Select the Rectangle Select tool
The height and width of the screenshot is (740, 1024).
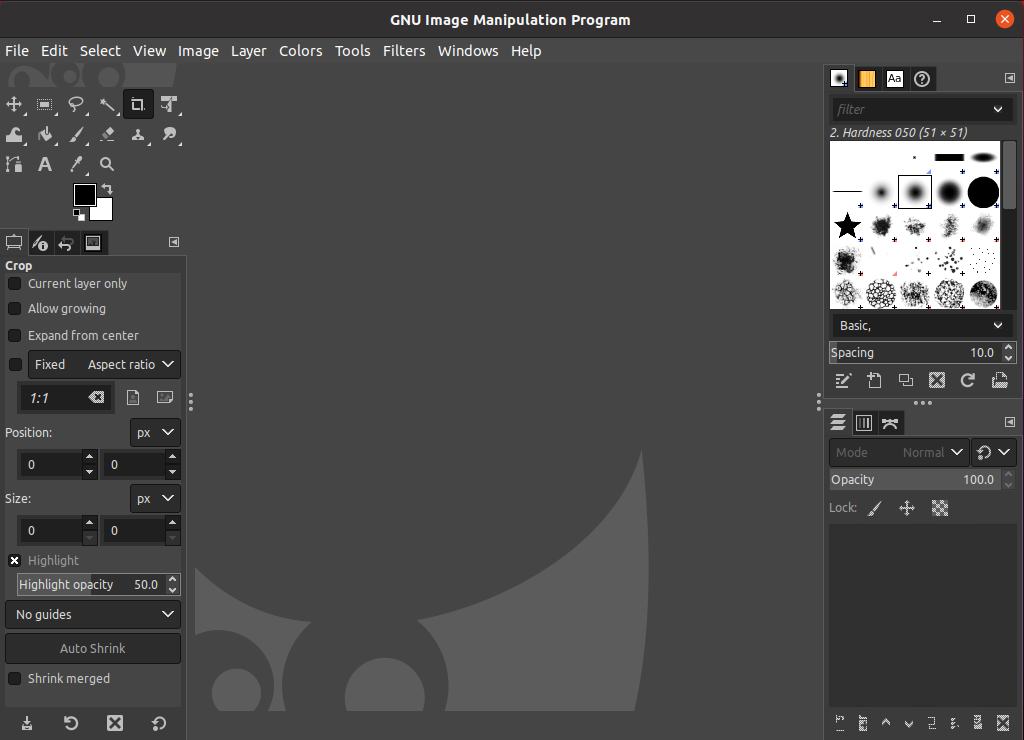click(45, 104)
